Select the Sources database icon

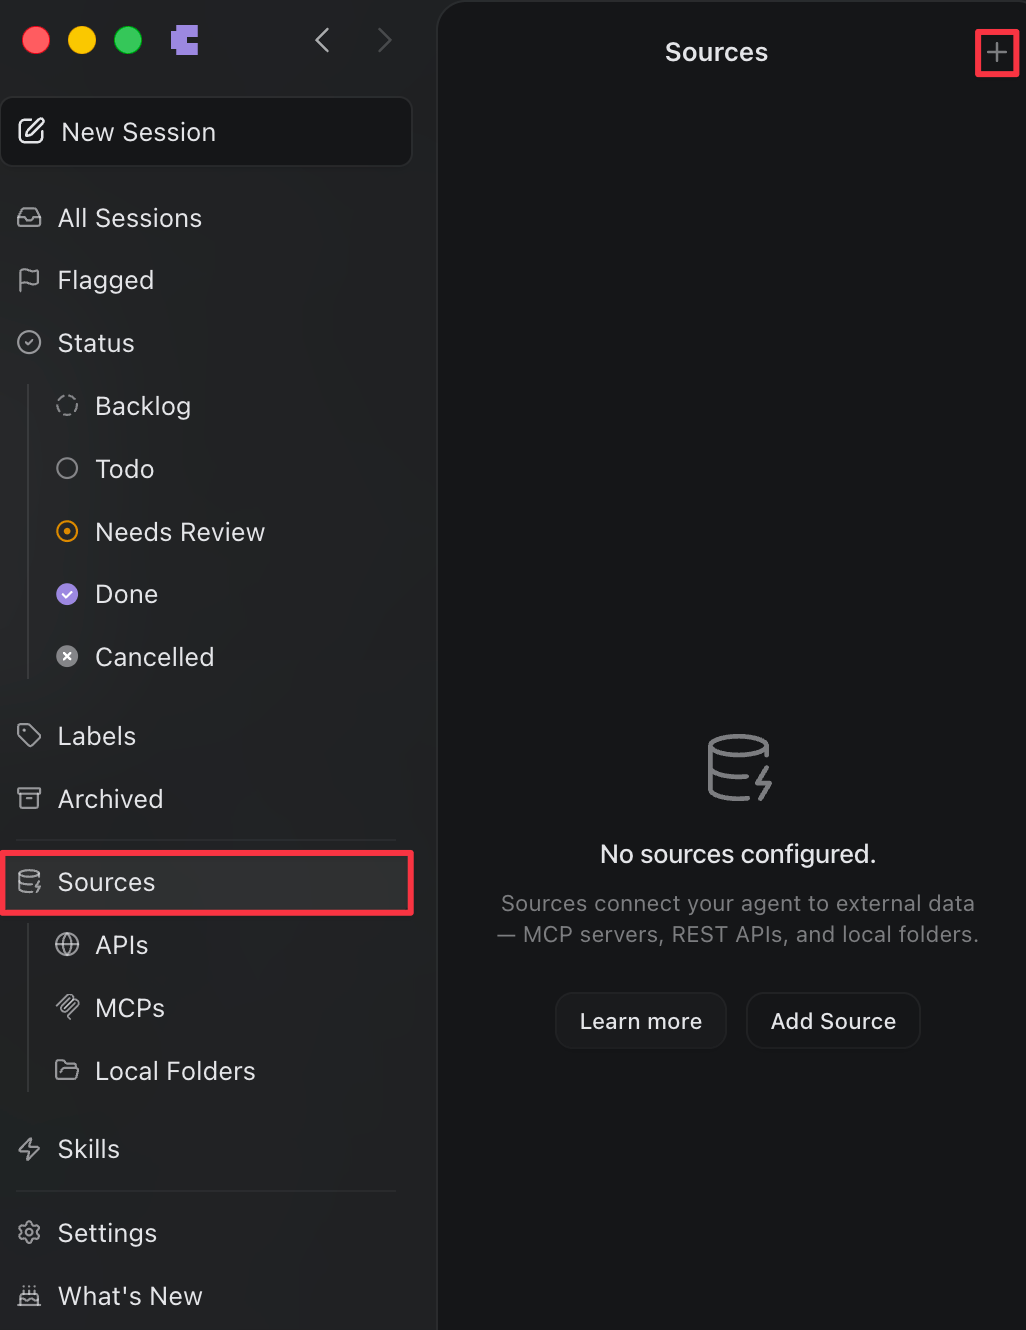[28, 882]
